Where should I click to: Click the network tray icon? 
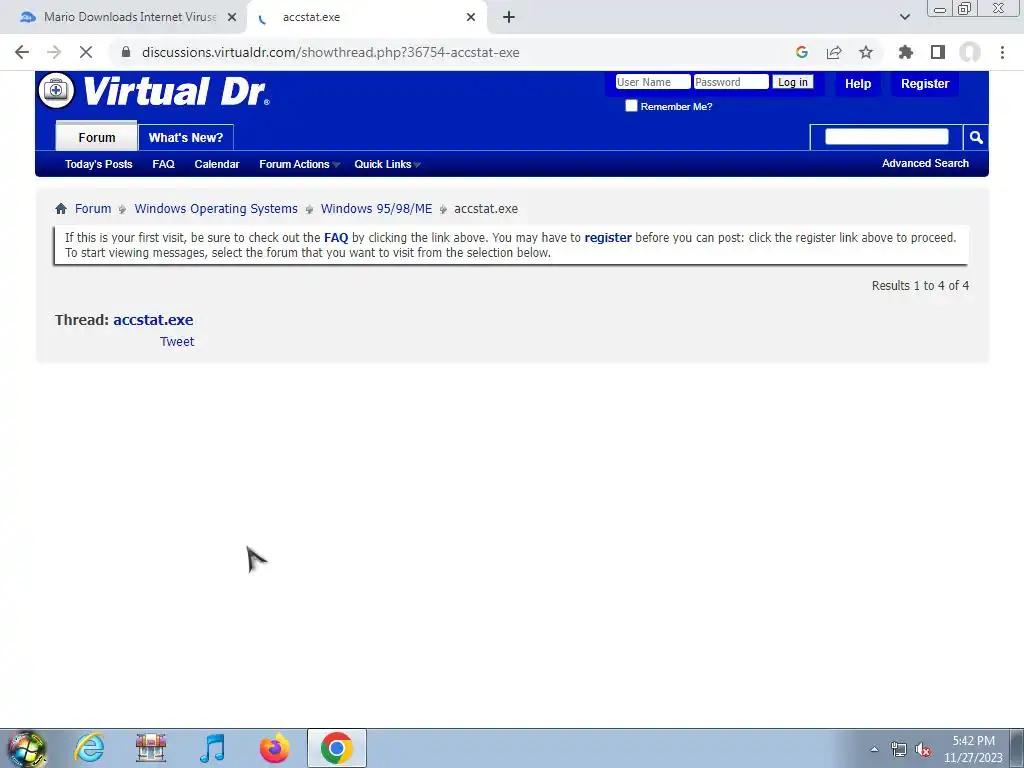899,749
